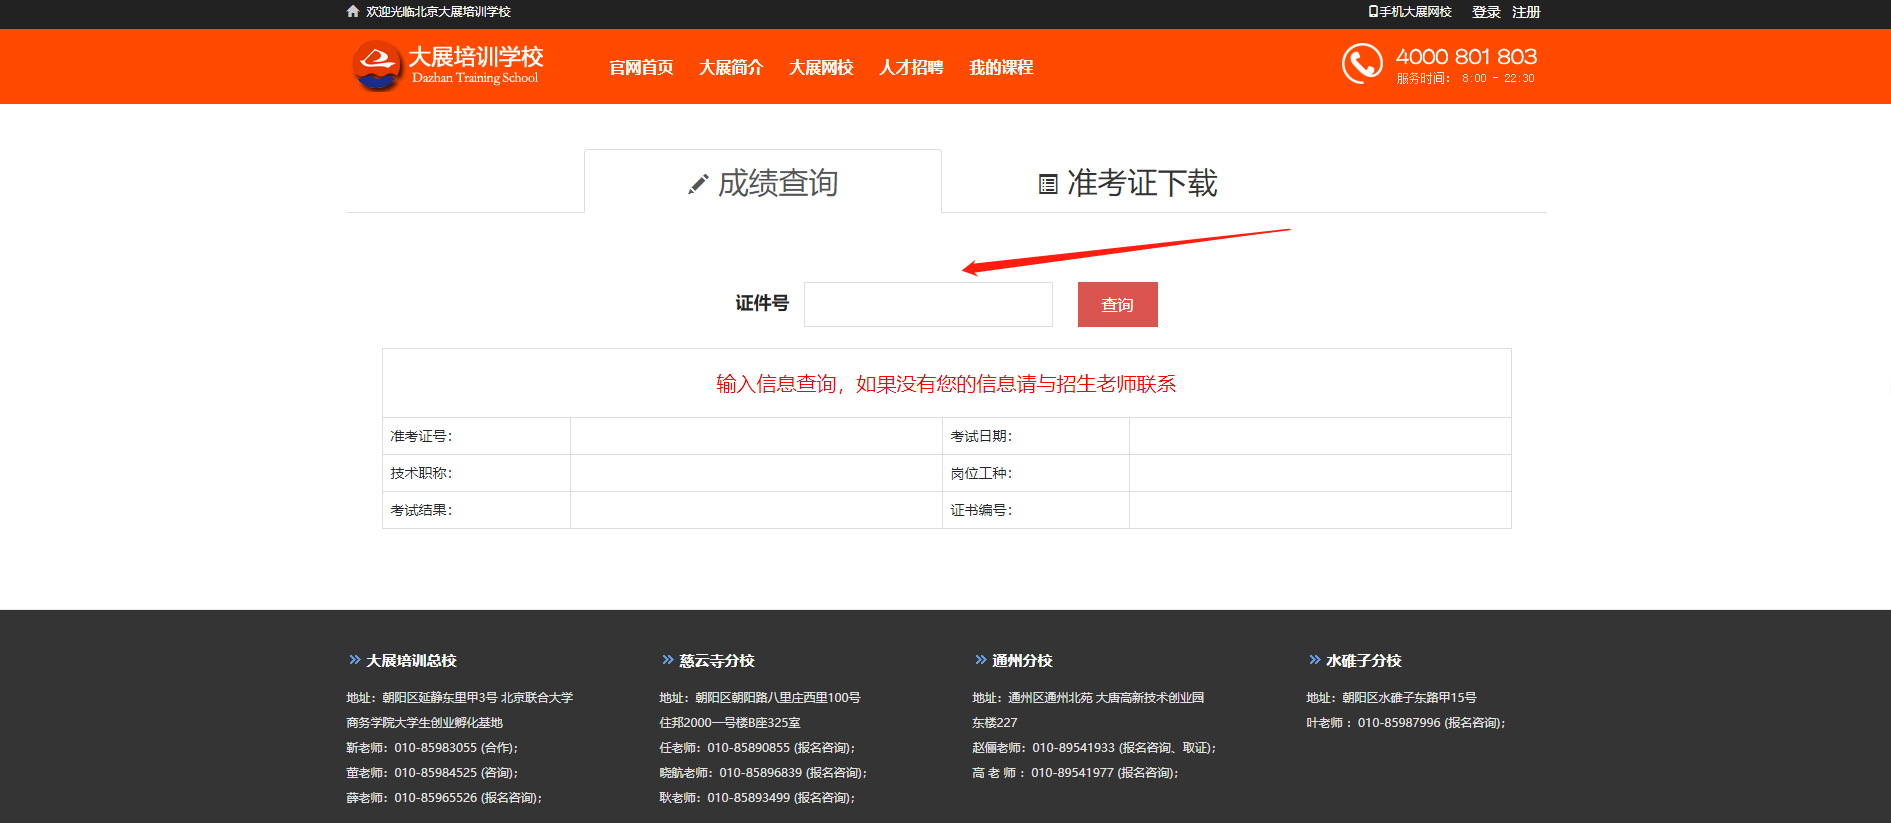Image resolution: width=1891 pixels, height=823 pixels.
Task: Click the phone hotline icon
Action: click(x=1361, y=64)
